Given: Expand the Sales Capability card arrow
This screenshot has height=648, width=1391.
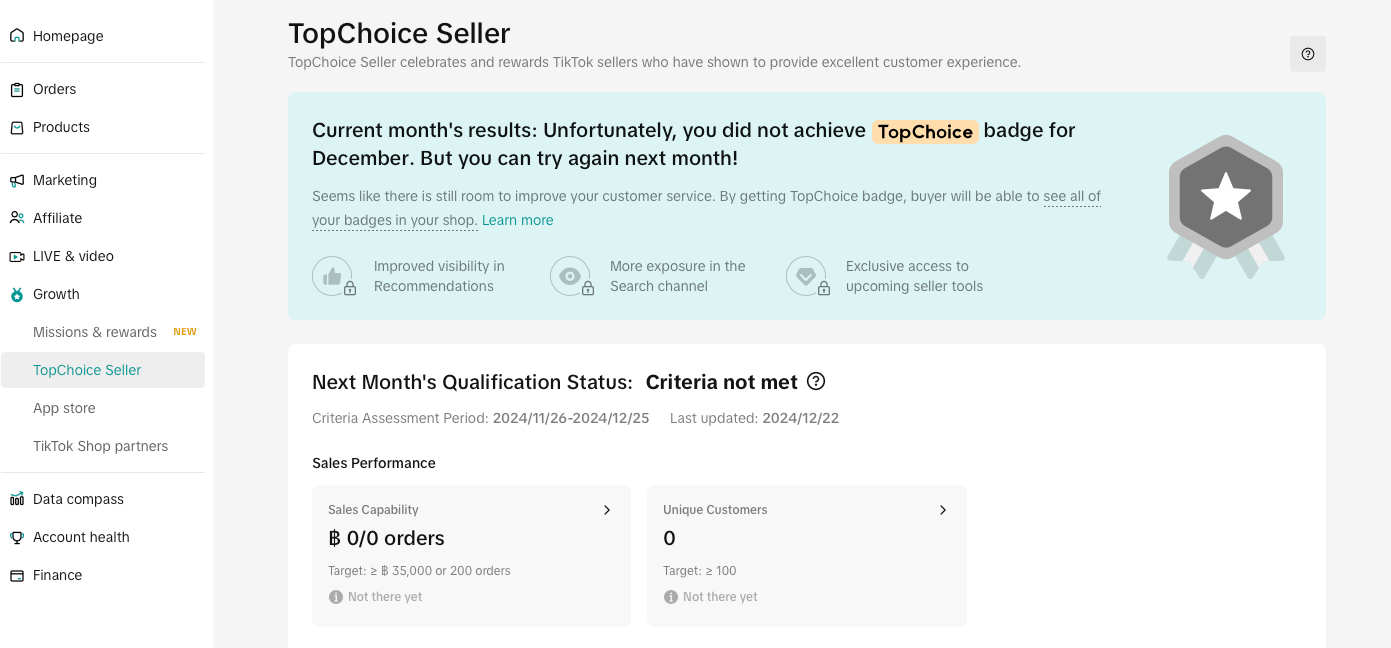Looking at the screenshot, I should coord(606,510).
